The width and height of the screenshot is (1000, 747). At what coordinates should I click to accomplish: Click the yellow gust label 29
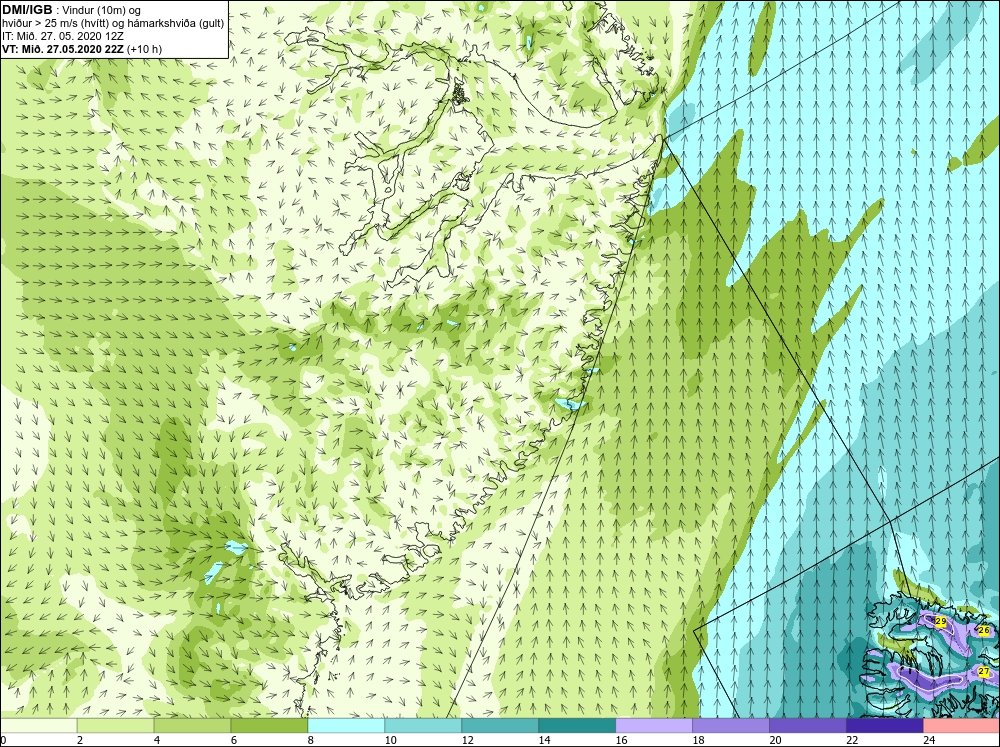941,621
